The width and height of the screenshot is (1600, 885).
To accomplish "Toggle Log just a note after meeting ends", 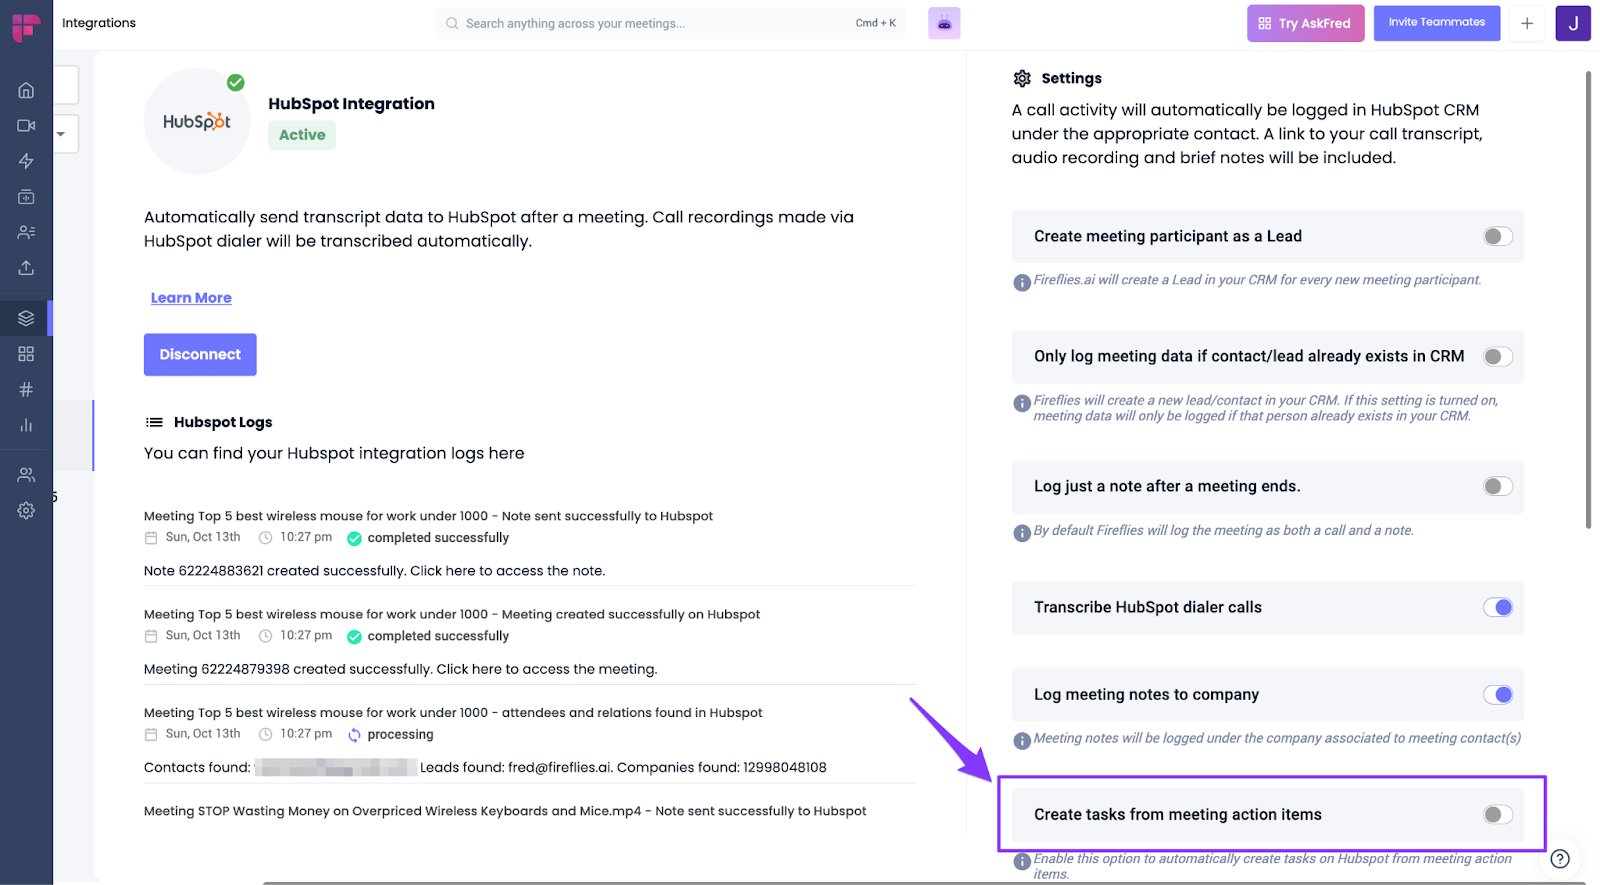I will click(x=1498, y=486).
